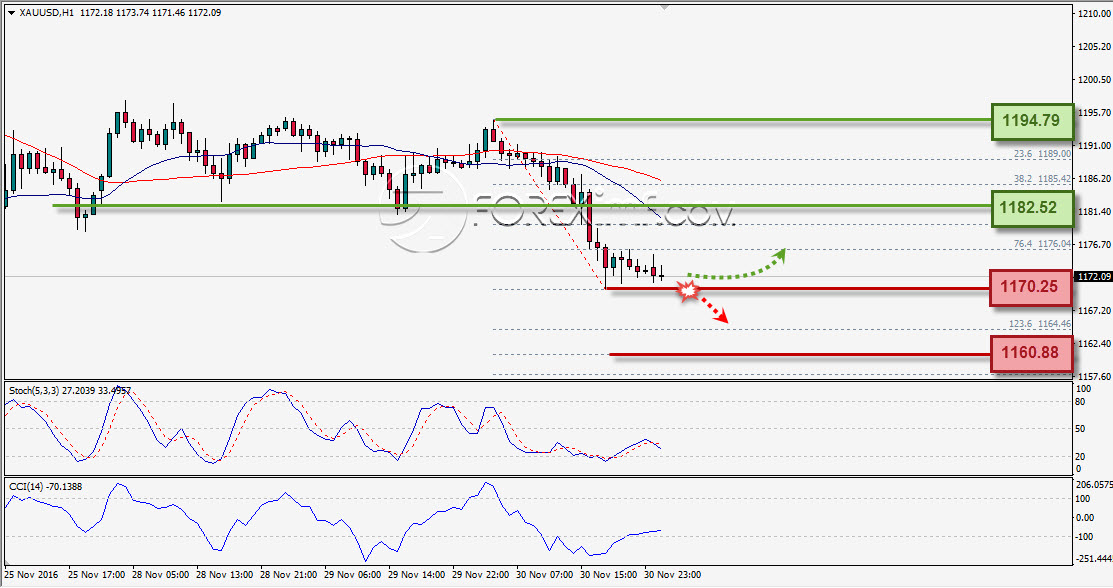Click the 1210.00 price axis label
The width and height of the screenshot is (1113, 588).
point(1094,14)
